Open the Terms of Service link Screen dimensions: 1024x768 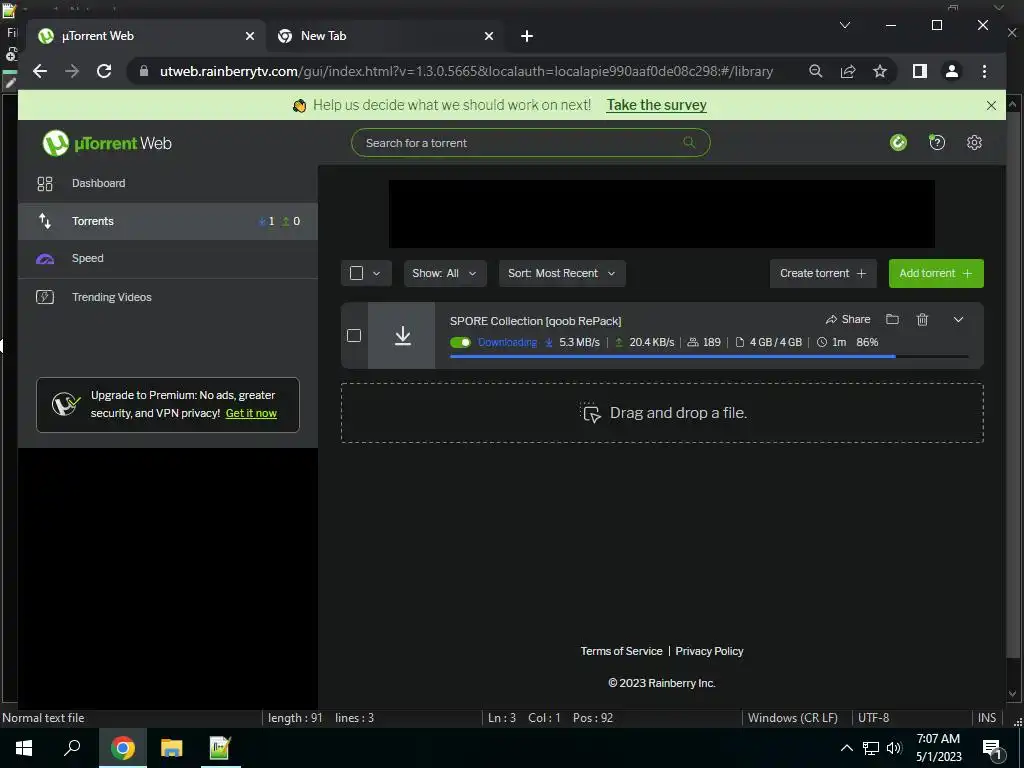621,651
